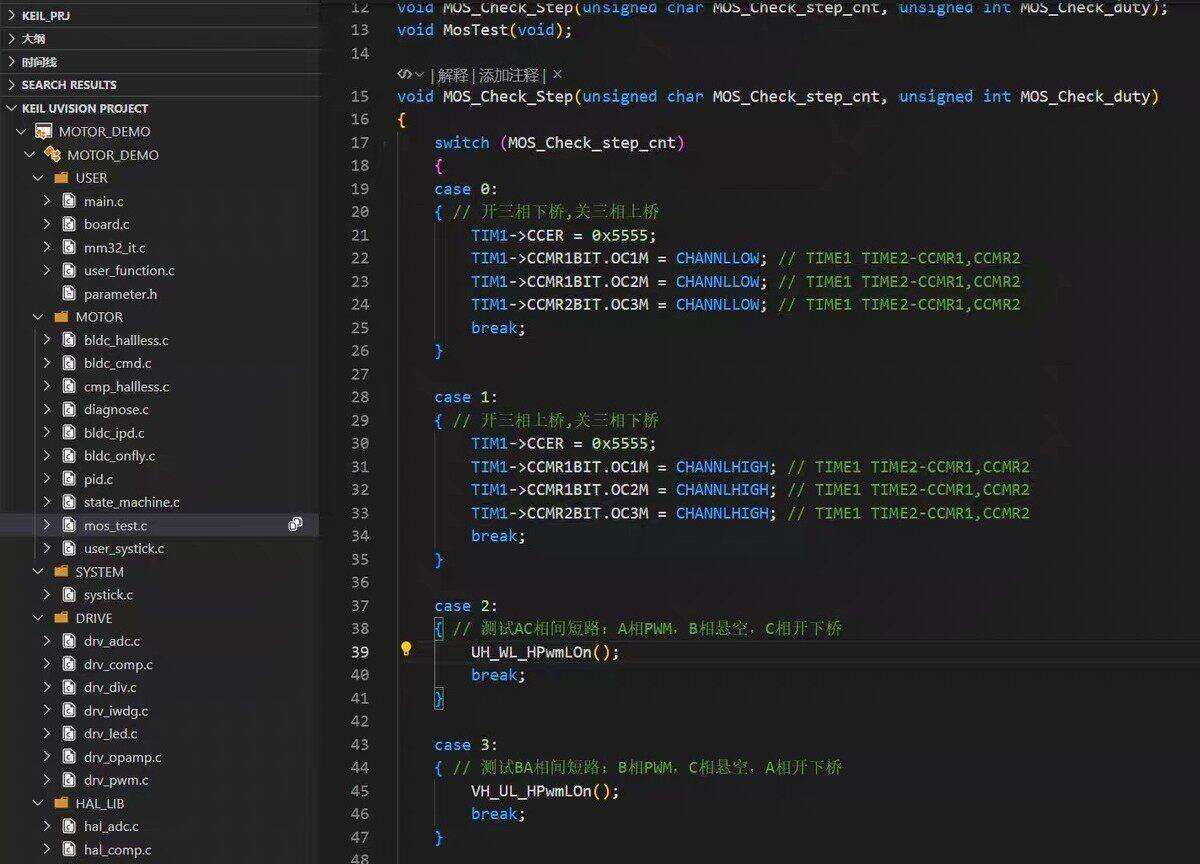1200x864 pixels.
Task: Open main.c from the USER group
Action: tap(103, 201)
